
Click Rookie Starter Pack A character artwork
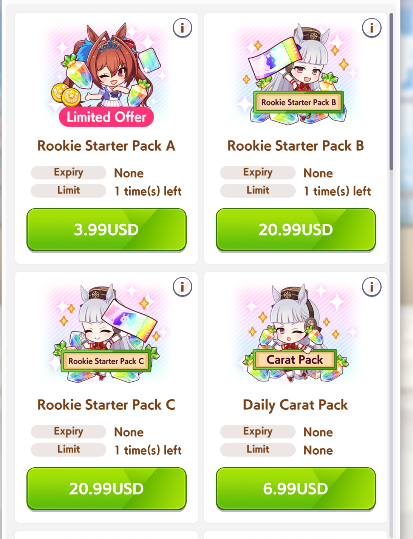(107, 74)
